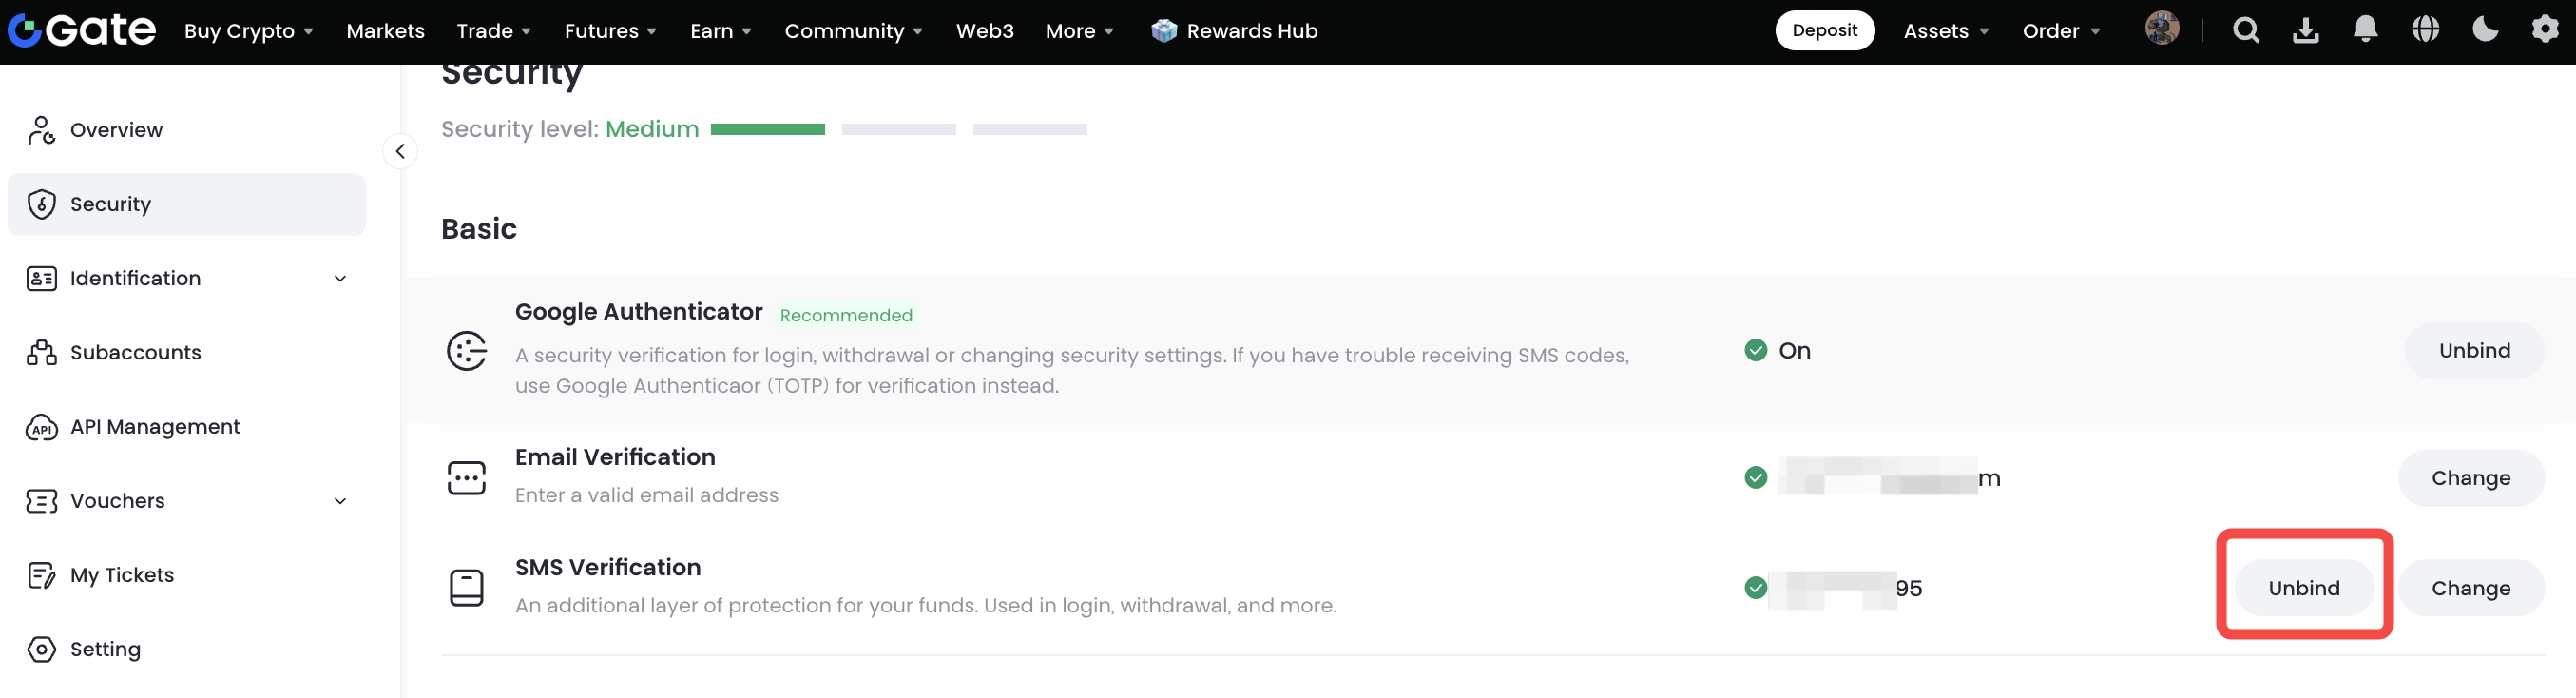
Task: Click the globe language icon
Action: (2425, 30)
